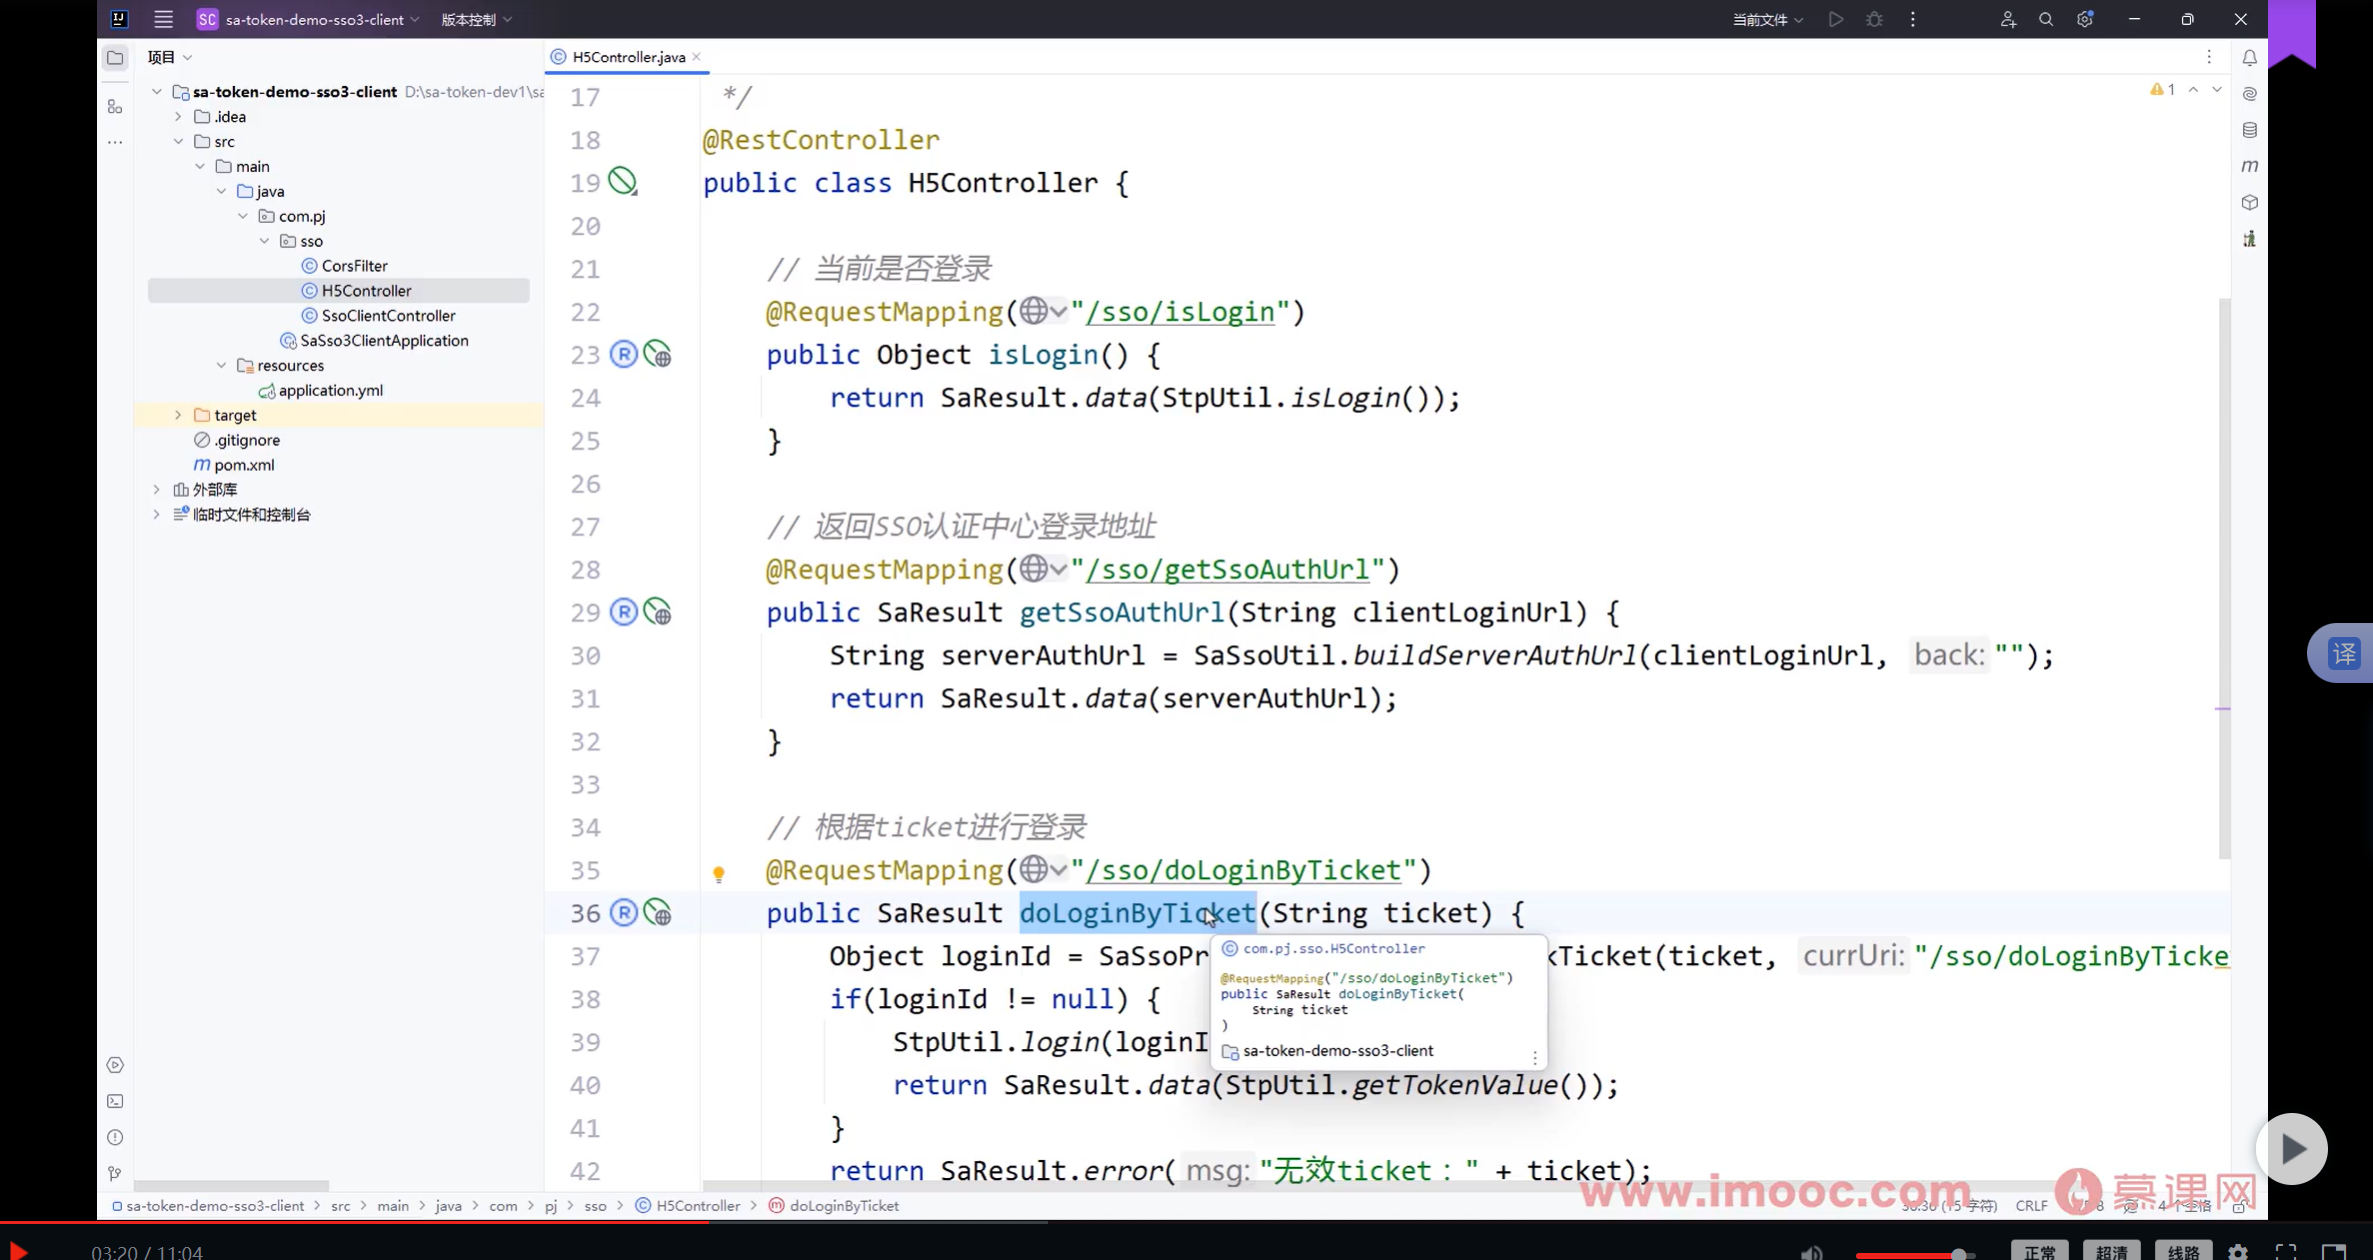Expand the target folder arrow

pyautogui.click(x=178, y=415)
